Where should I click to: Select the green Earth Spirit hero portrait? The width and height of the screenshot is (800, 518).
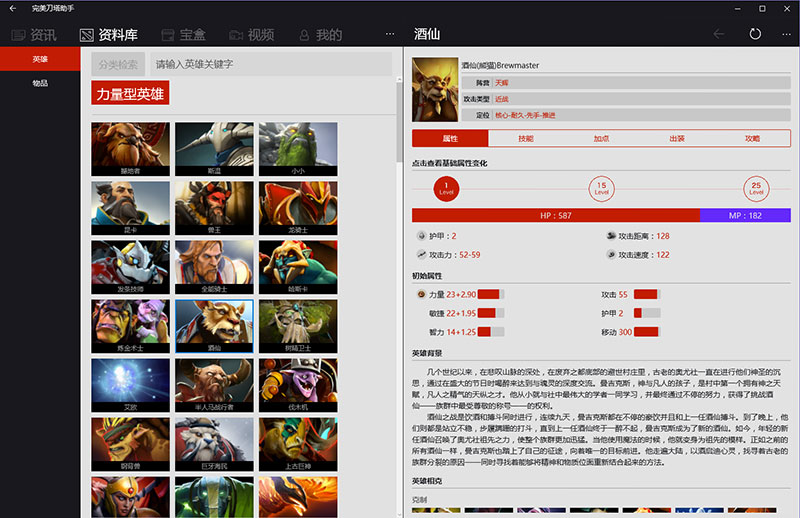pos(214,497)
